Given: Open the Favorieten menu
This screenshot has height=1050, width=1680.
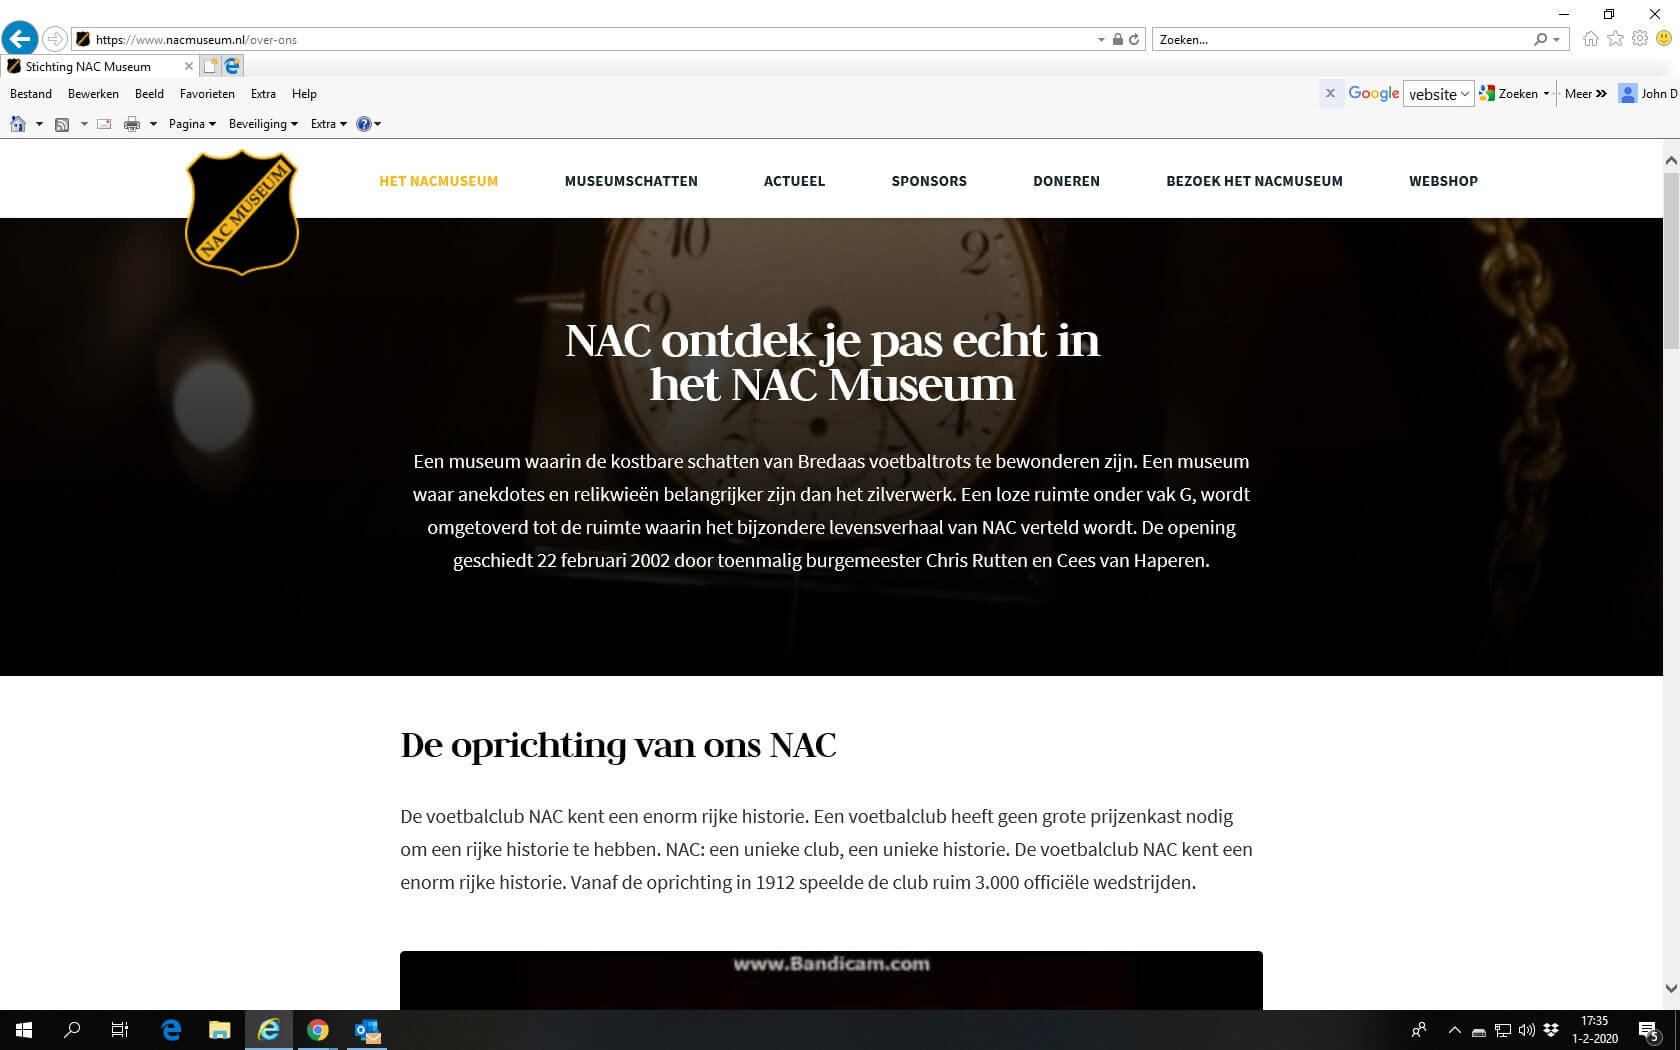Looking at the screenshot, I should pos(207,94).
